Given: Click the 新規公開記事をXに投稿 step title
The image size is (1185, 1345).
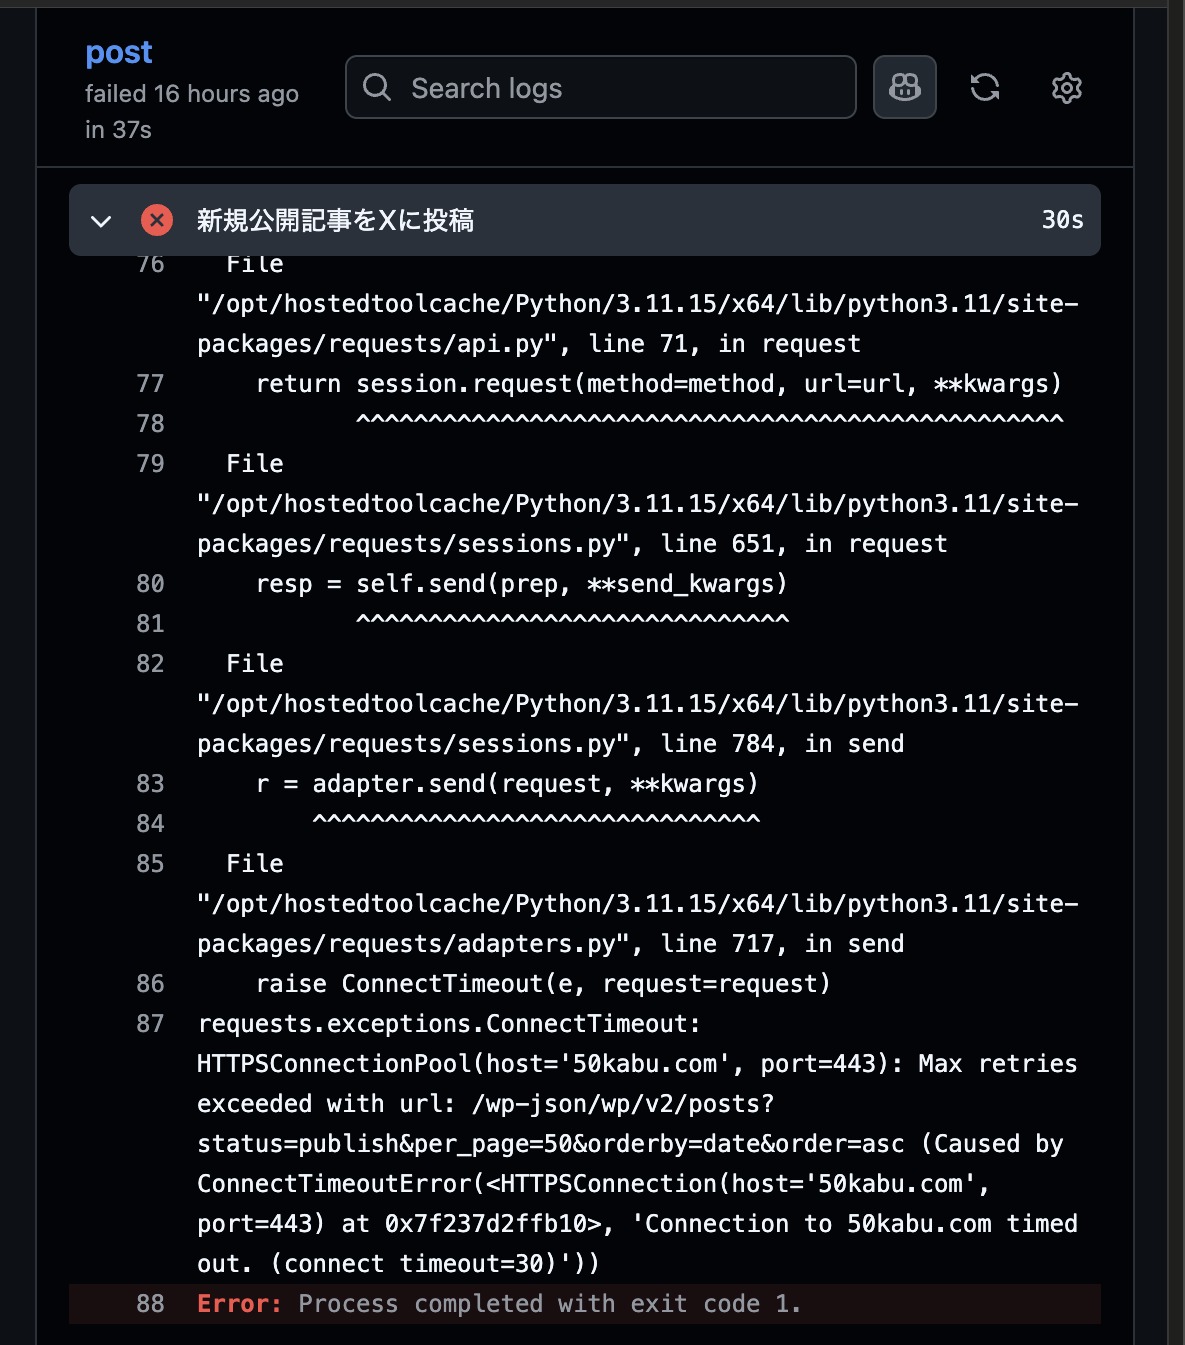Looking at the screenshot, I should tap(335, 220).
